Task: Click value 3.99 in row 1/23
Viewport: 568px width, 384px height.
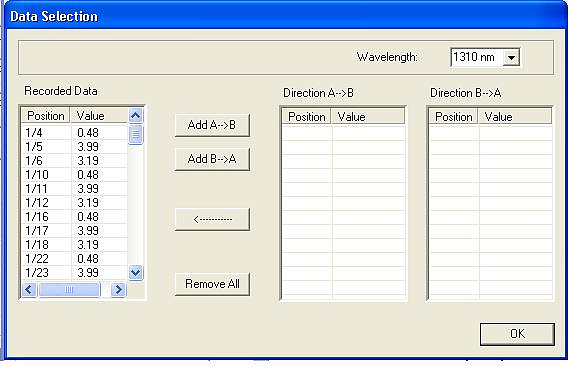Action: [x=88, y=273]
